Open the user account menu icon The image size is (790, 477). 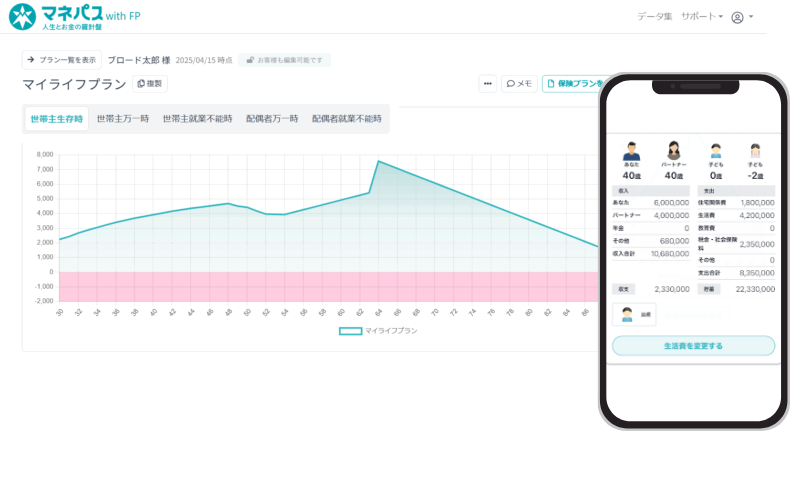tap(738, 17)
